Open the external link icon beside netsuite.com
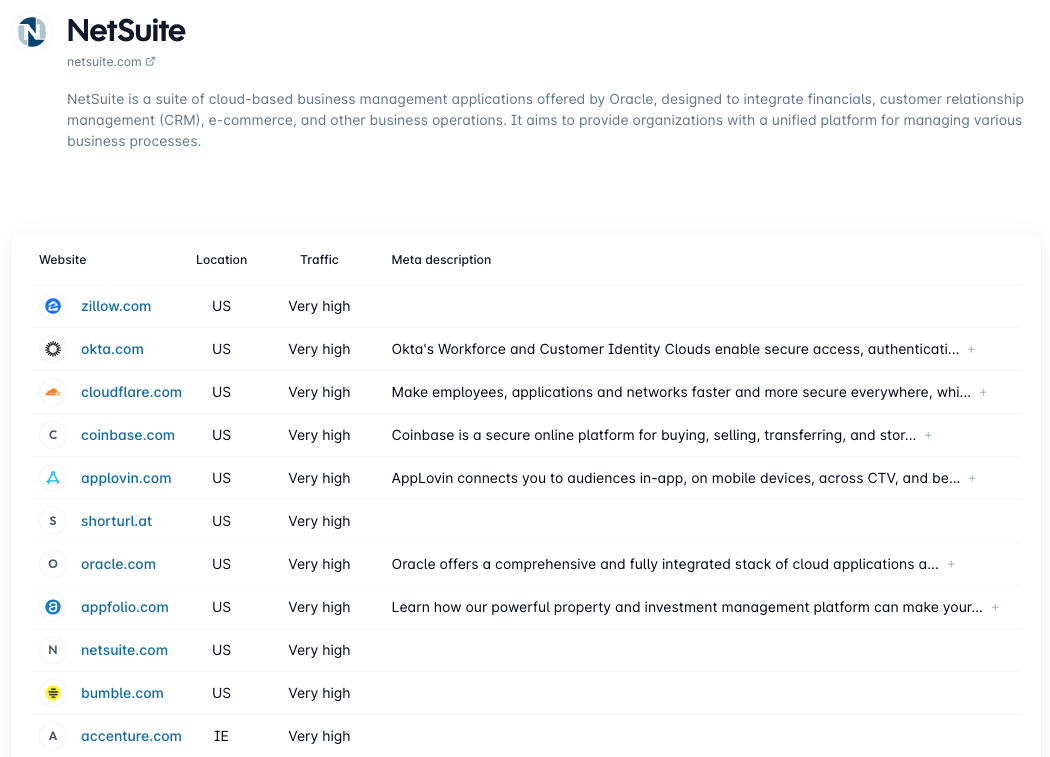 click(x=151, y=62)
